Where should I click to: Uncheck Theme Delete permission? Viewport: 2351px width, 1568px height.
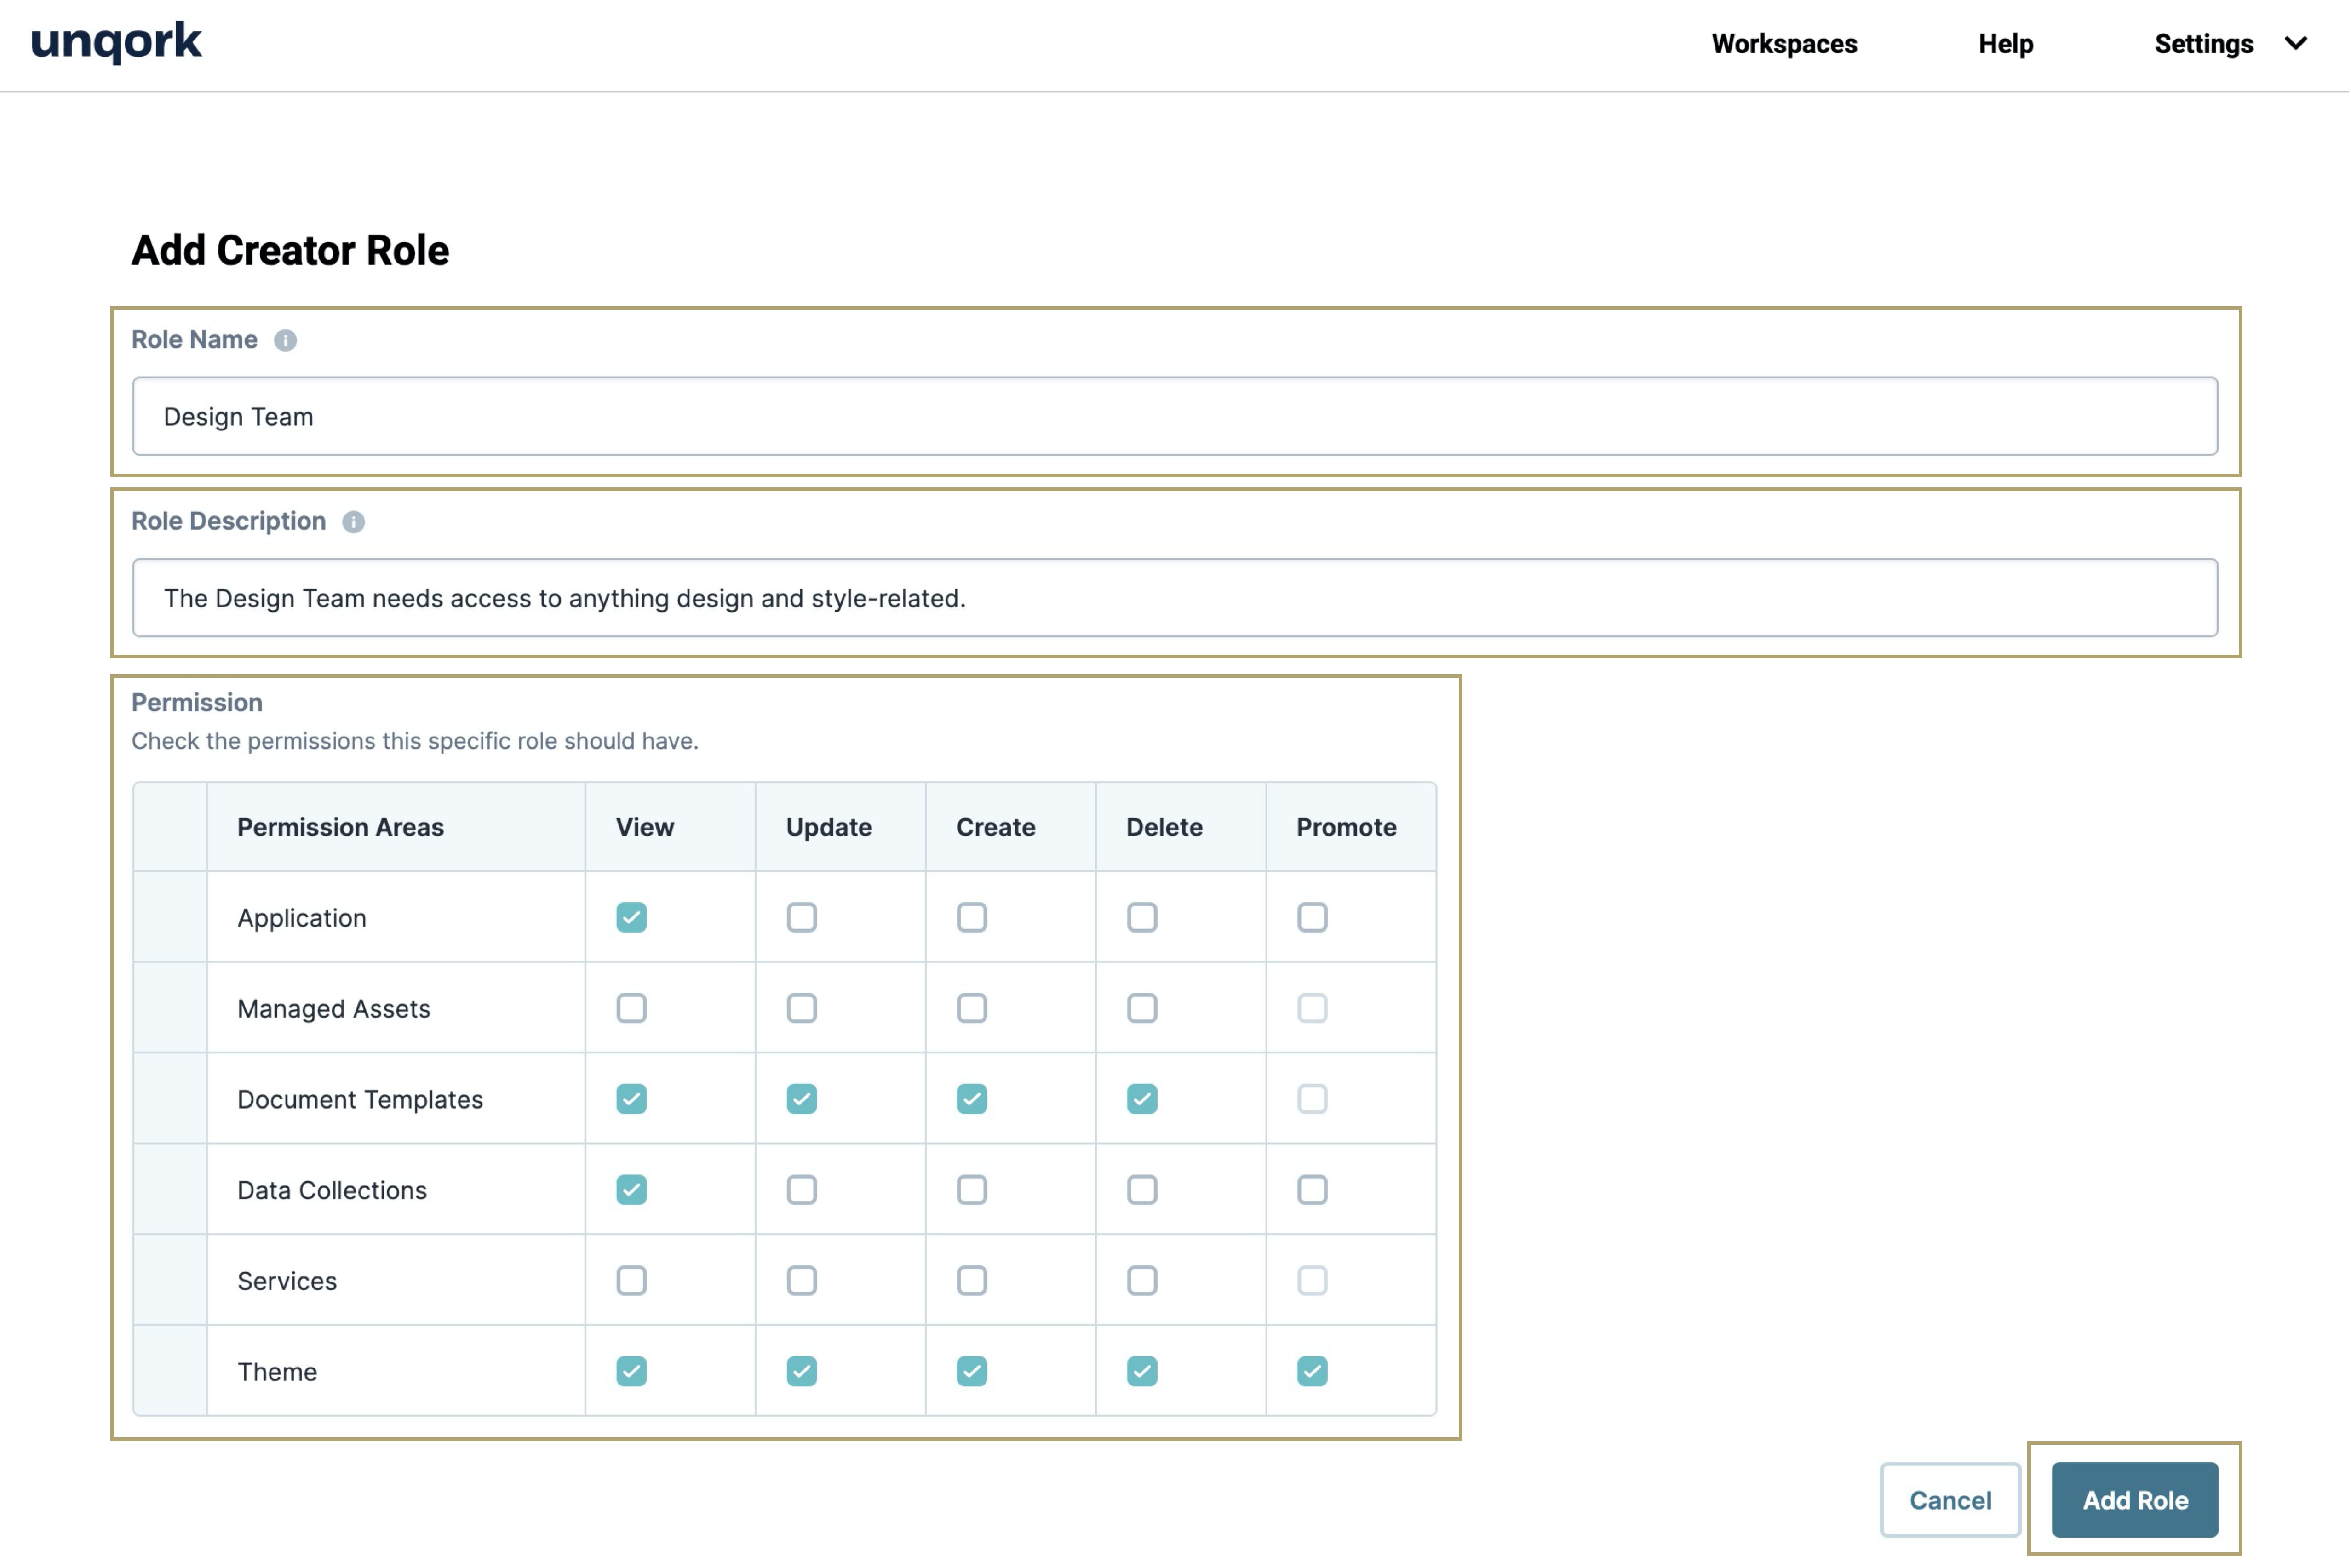(x=1142, y=1372)
